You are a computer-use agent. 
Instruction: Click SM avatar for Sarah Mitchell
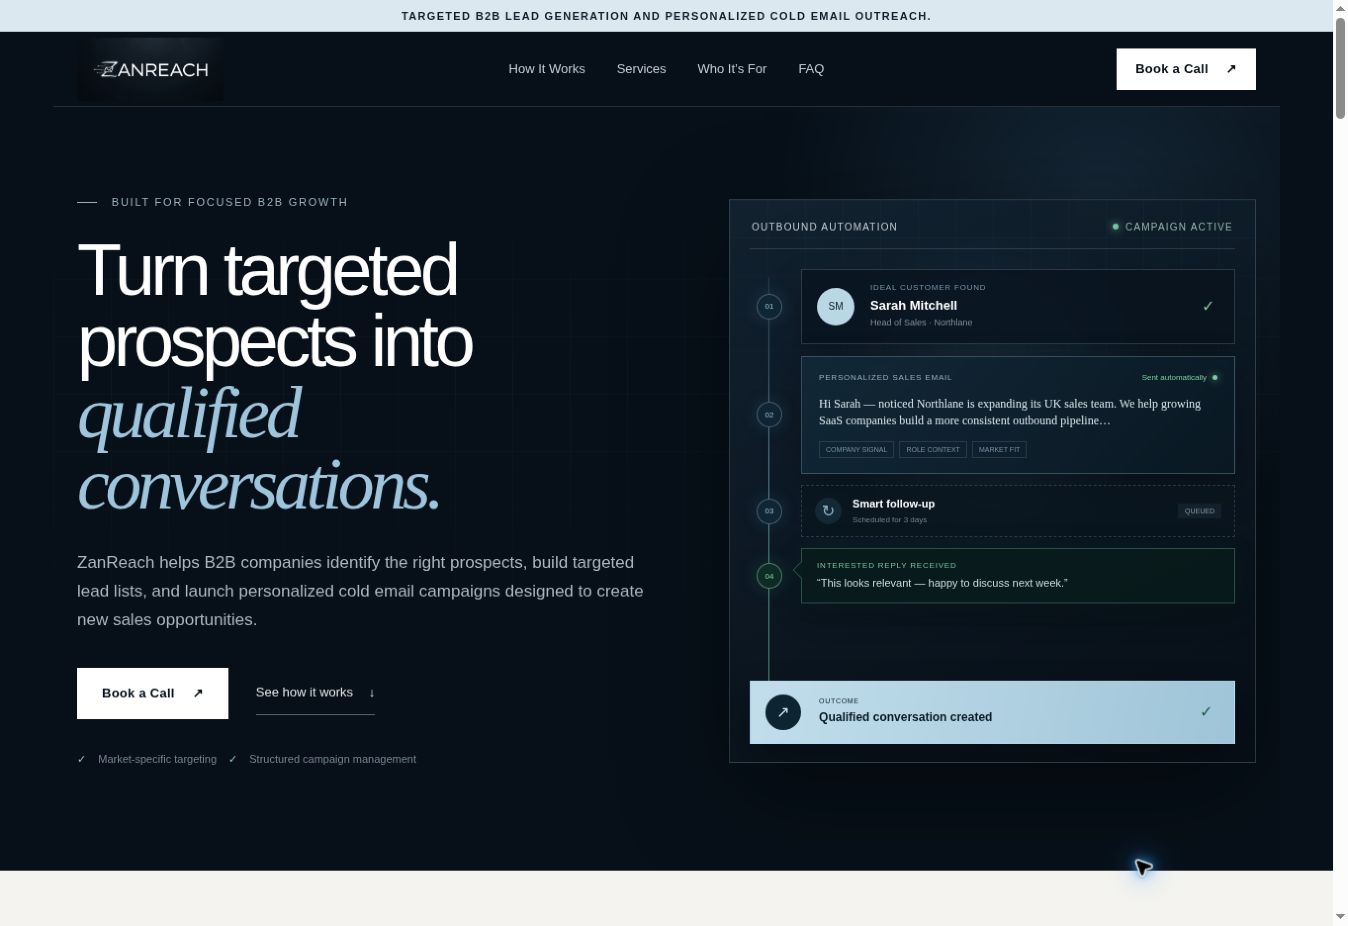836,307
